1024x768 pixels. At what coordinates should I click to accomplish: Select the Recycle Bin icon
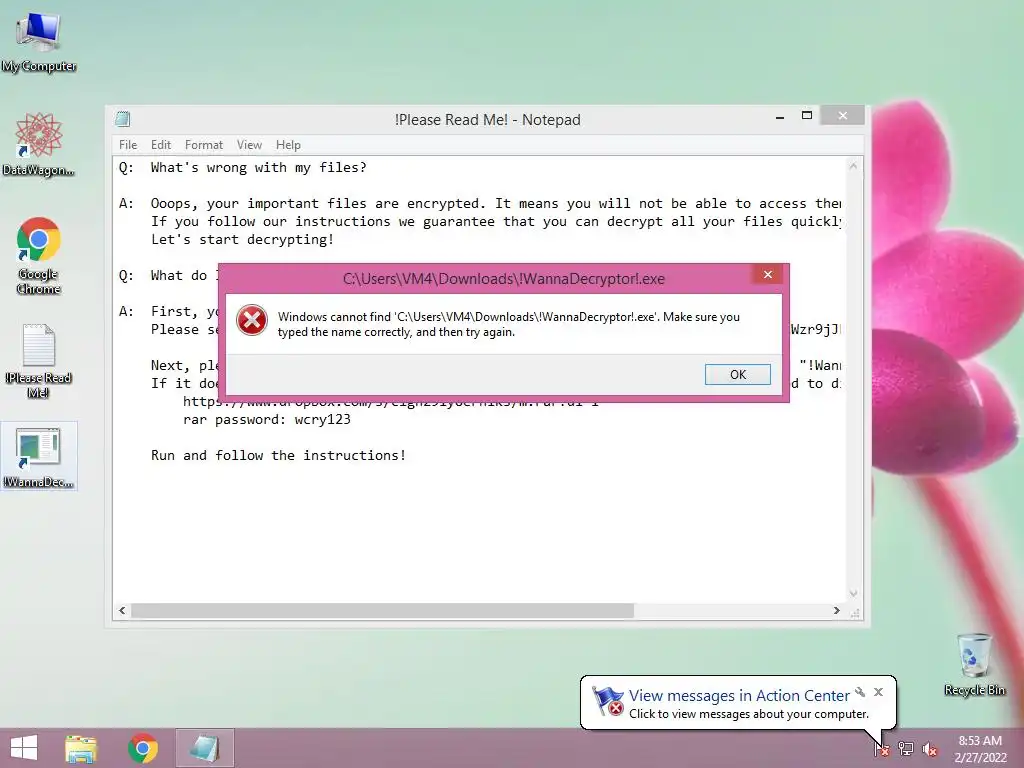pyautogui.click(x=974, y=664)
